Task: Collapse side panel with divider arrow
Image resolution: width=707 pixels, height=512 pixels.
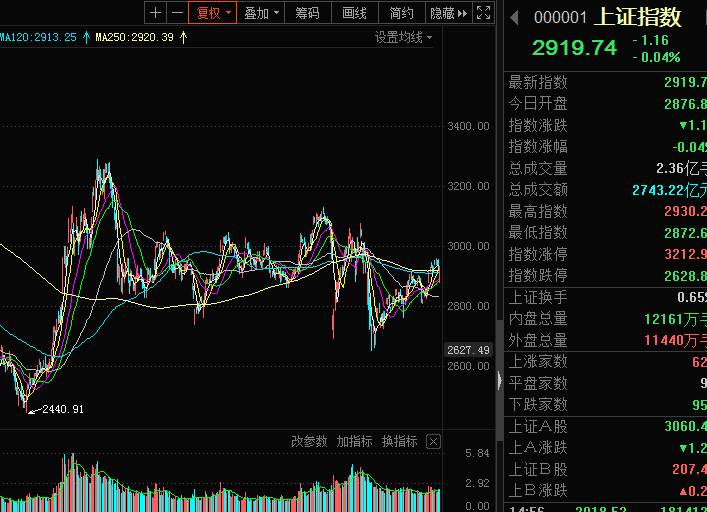Action: click(499, 380)
